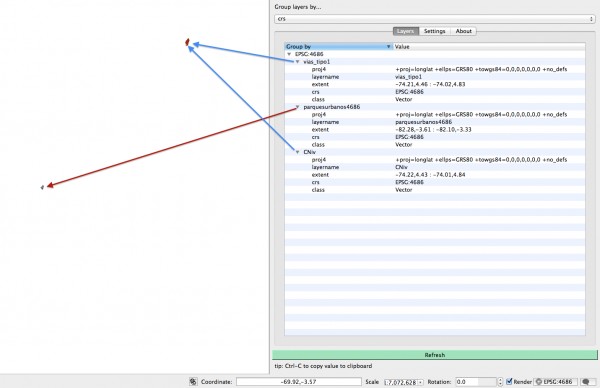Viewport: 600px width, 388px height.
Task: Click the Coordinate input field
Action: coord(298,382)
